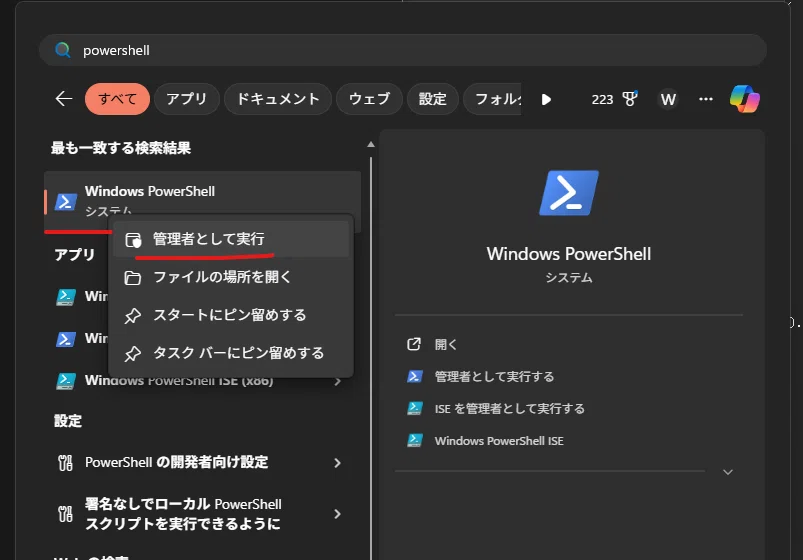Image resolution: width=803 pixels, height=560 pixels.
Task: Expand the chevron for 署名なしでローカル PowerShell
Action: 337,514
